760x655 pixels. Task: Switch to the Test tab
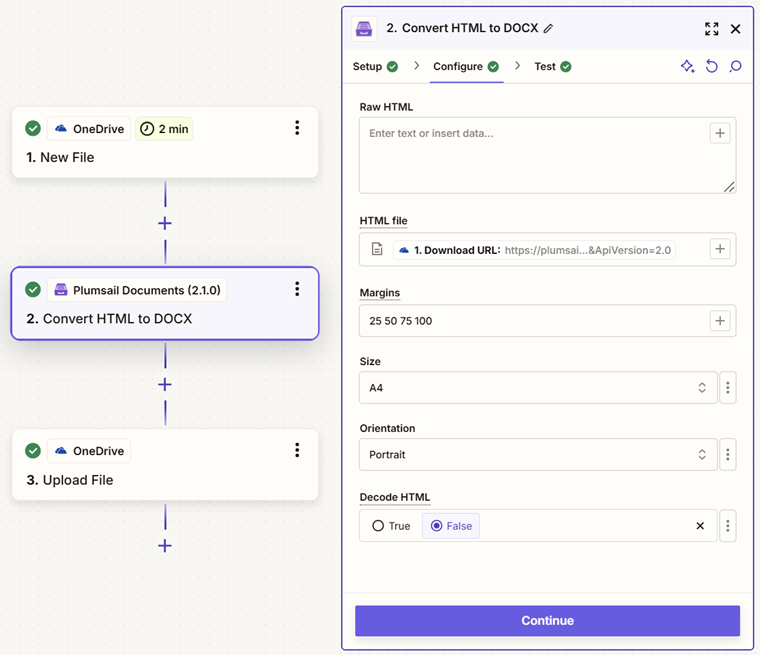(553, 66)
